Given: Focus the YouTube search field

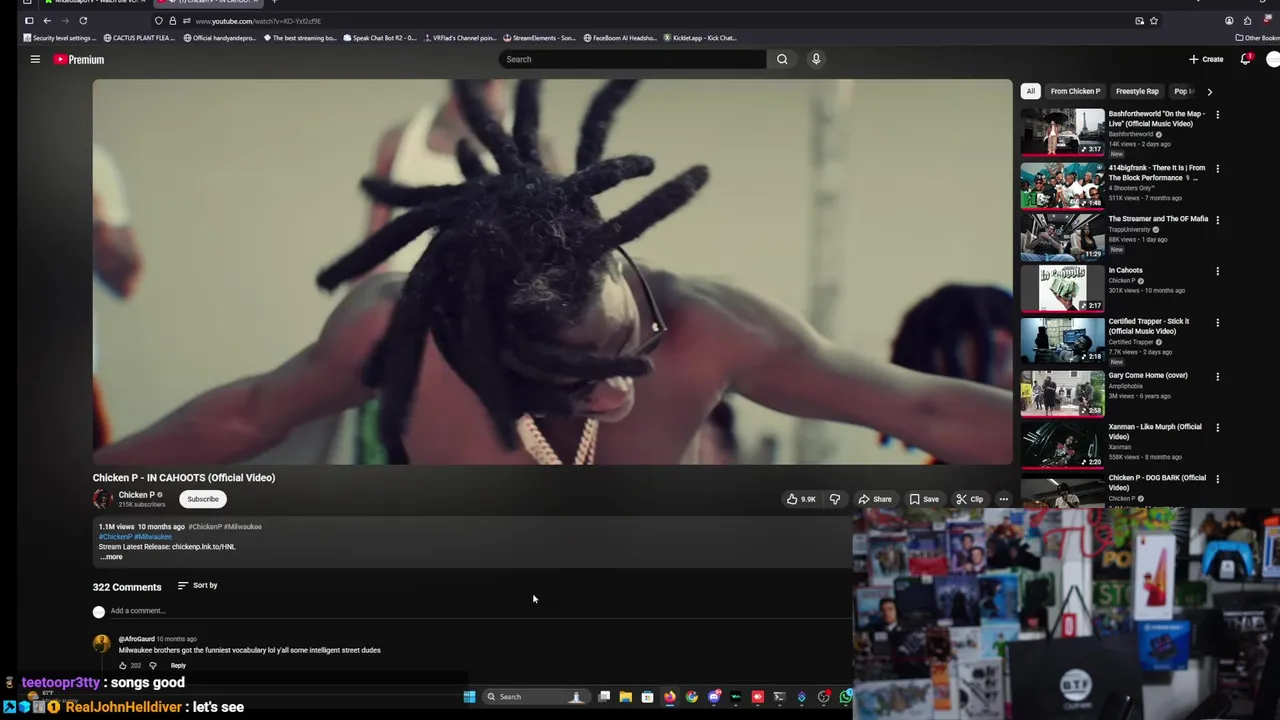Looking at the screenshot, I should point(632,59).
